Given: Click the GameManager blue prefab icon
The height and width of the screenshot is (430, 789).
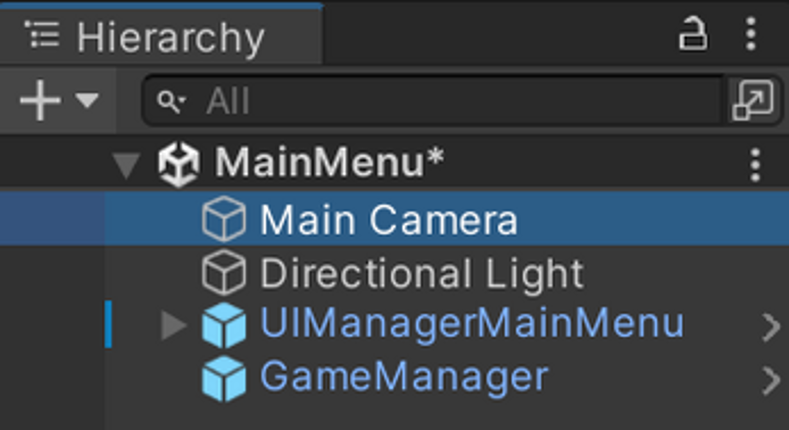Looking at the screenshot, I should pos(224,379).
